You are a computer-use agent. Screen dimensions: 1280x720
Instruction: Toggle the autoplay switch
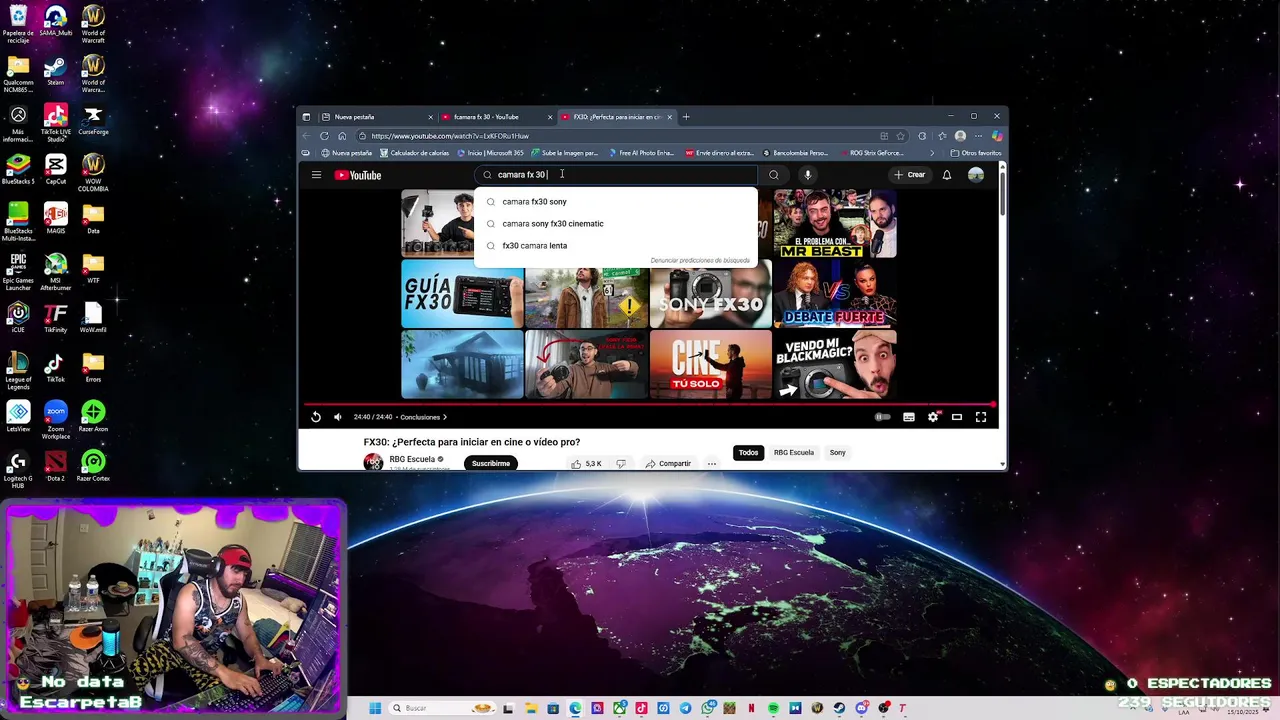click(x=883, y=417)
